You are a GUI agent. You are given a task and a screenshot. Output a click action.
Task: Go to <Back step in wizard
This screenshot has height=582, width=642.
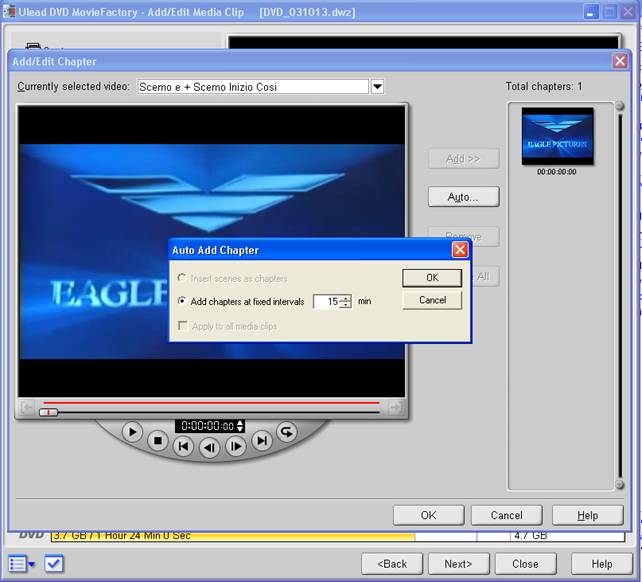[392, 564]
